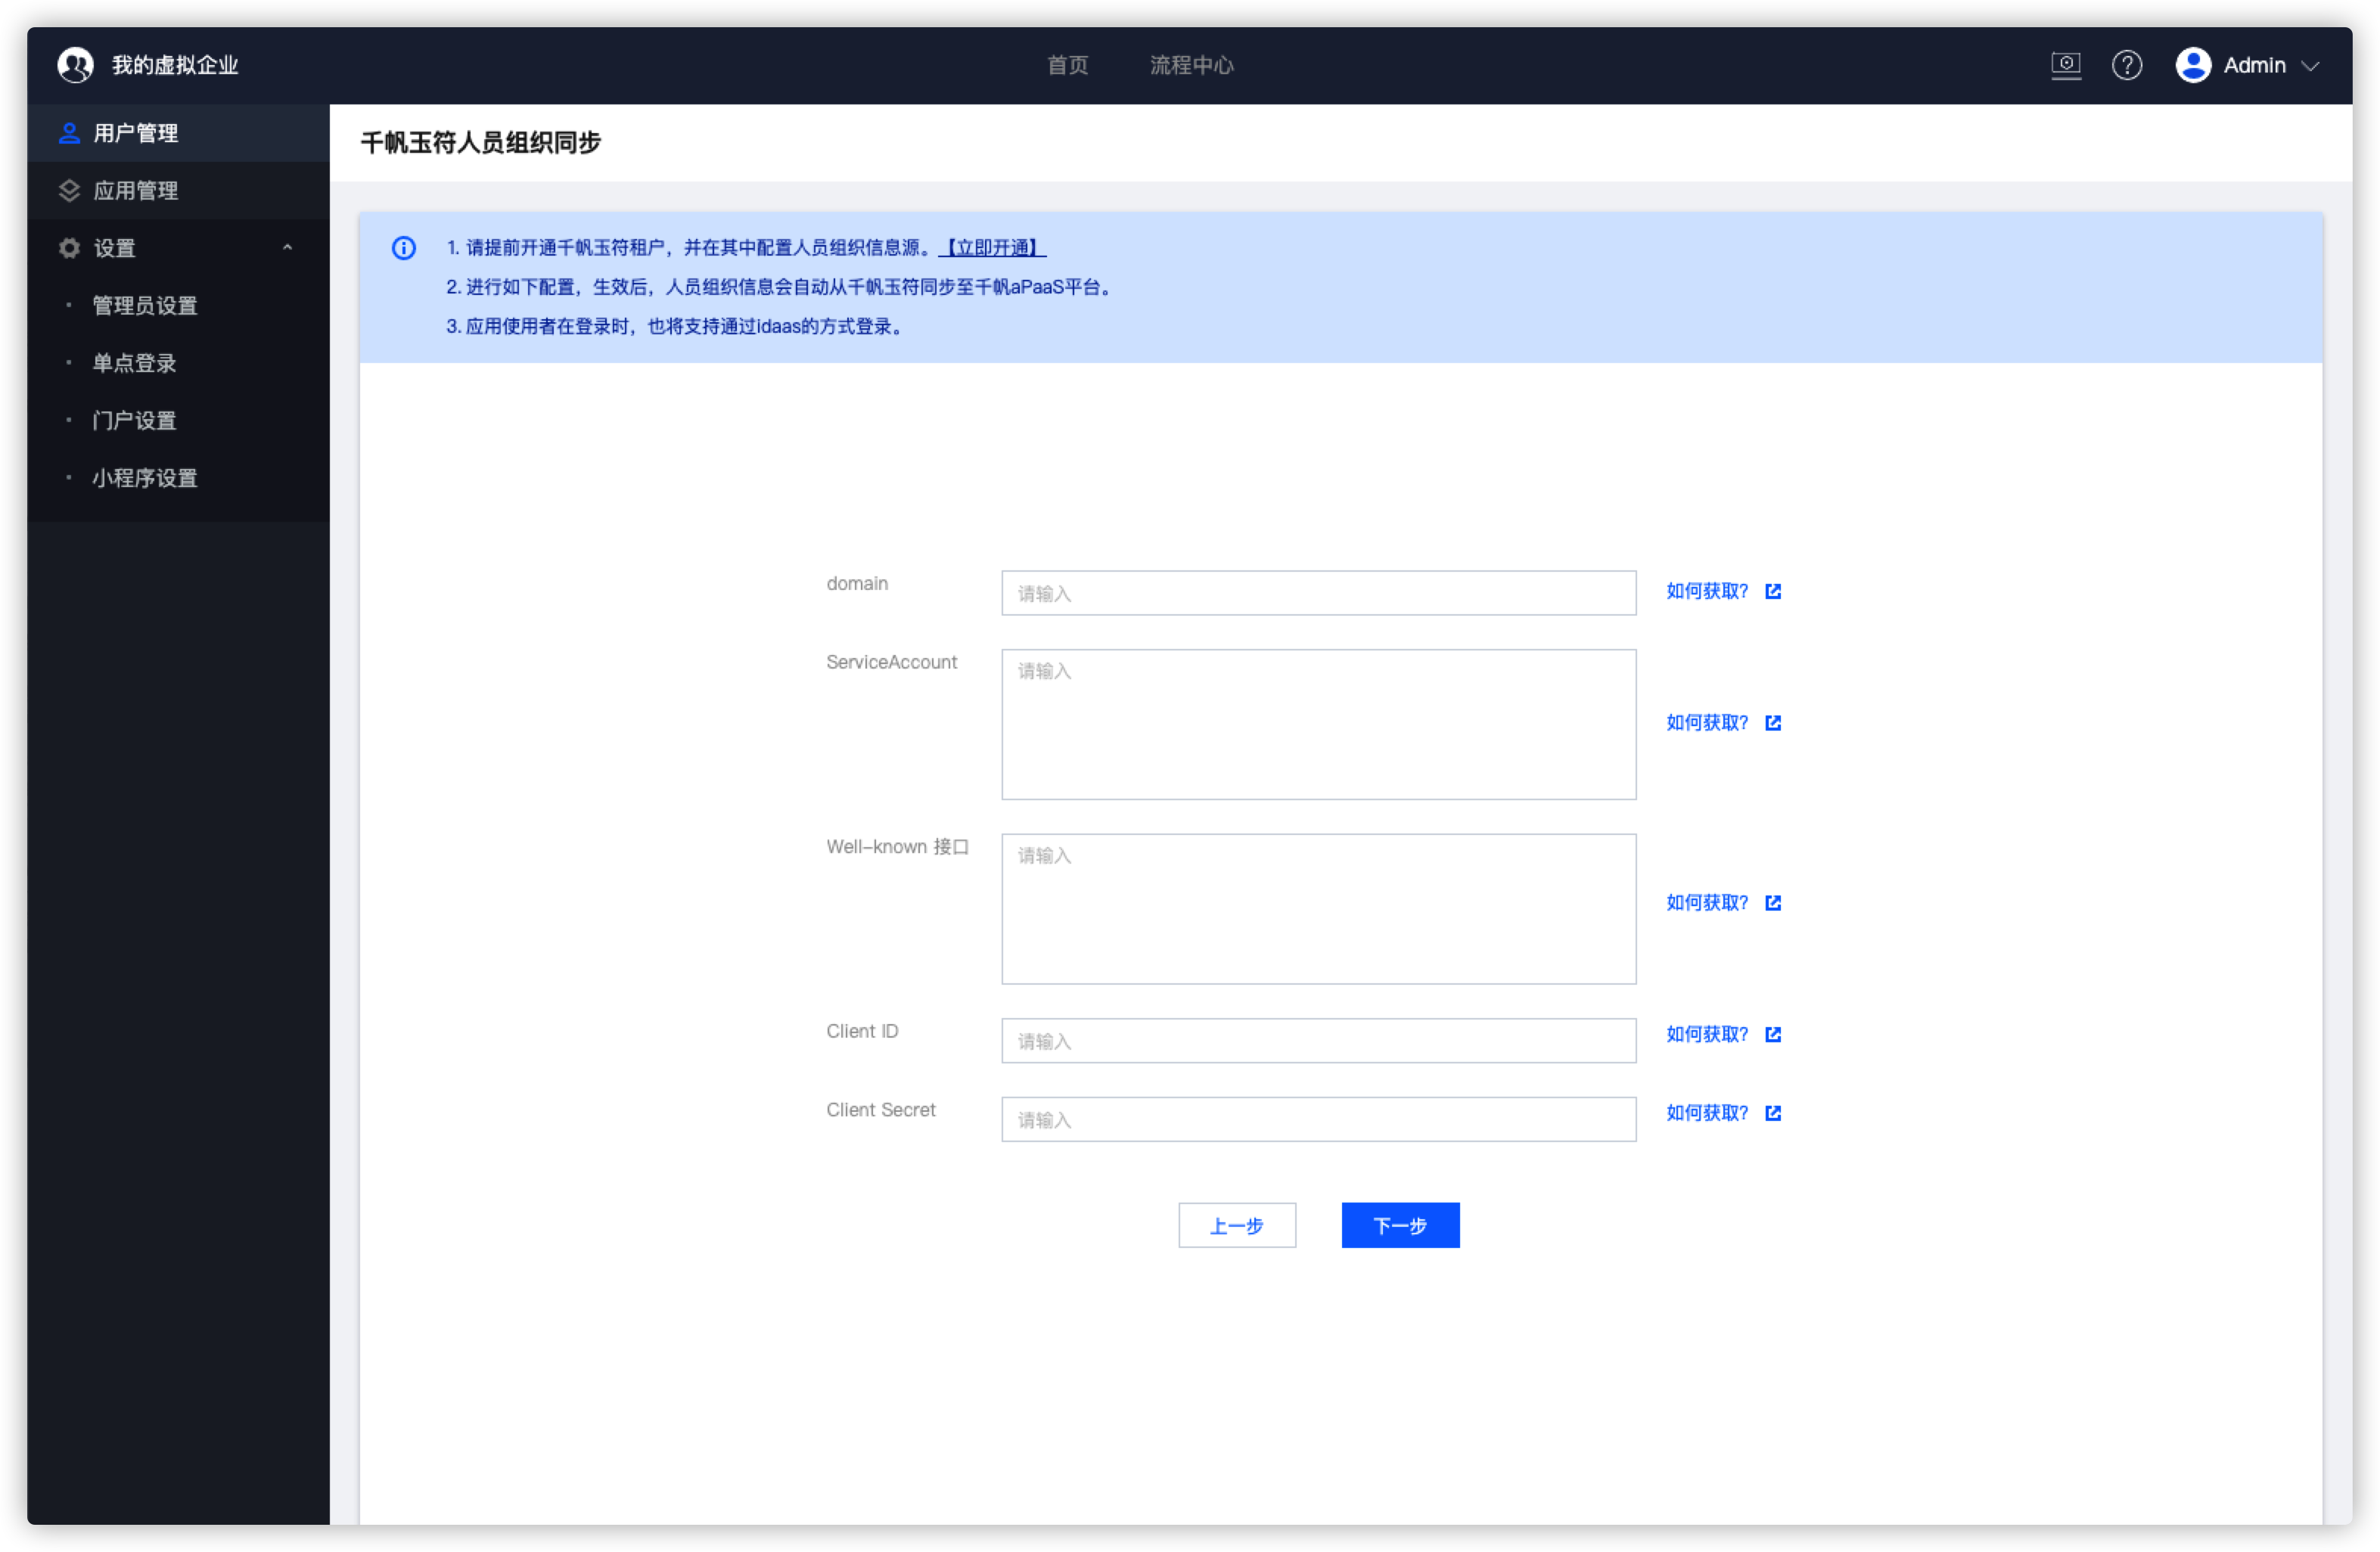The height and width of the screenshot is (1552, 2380).
Task: Open external link icon beside Client ID help
Action: coord(1772,1033)
